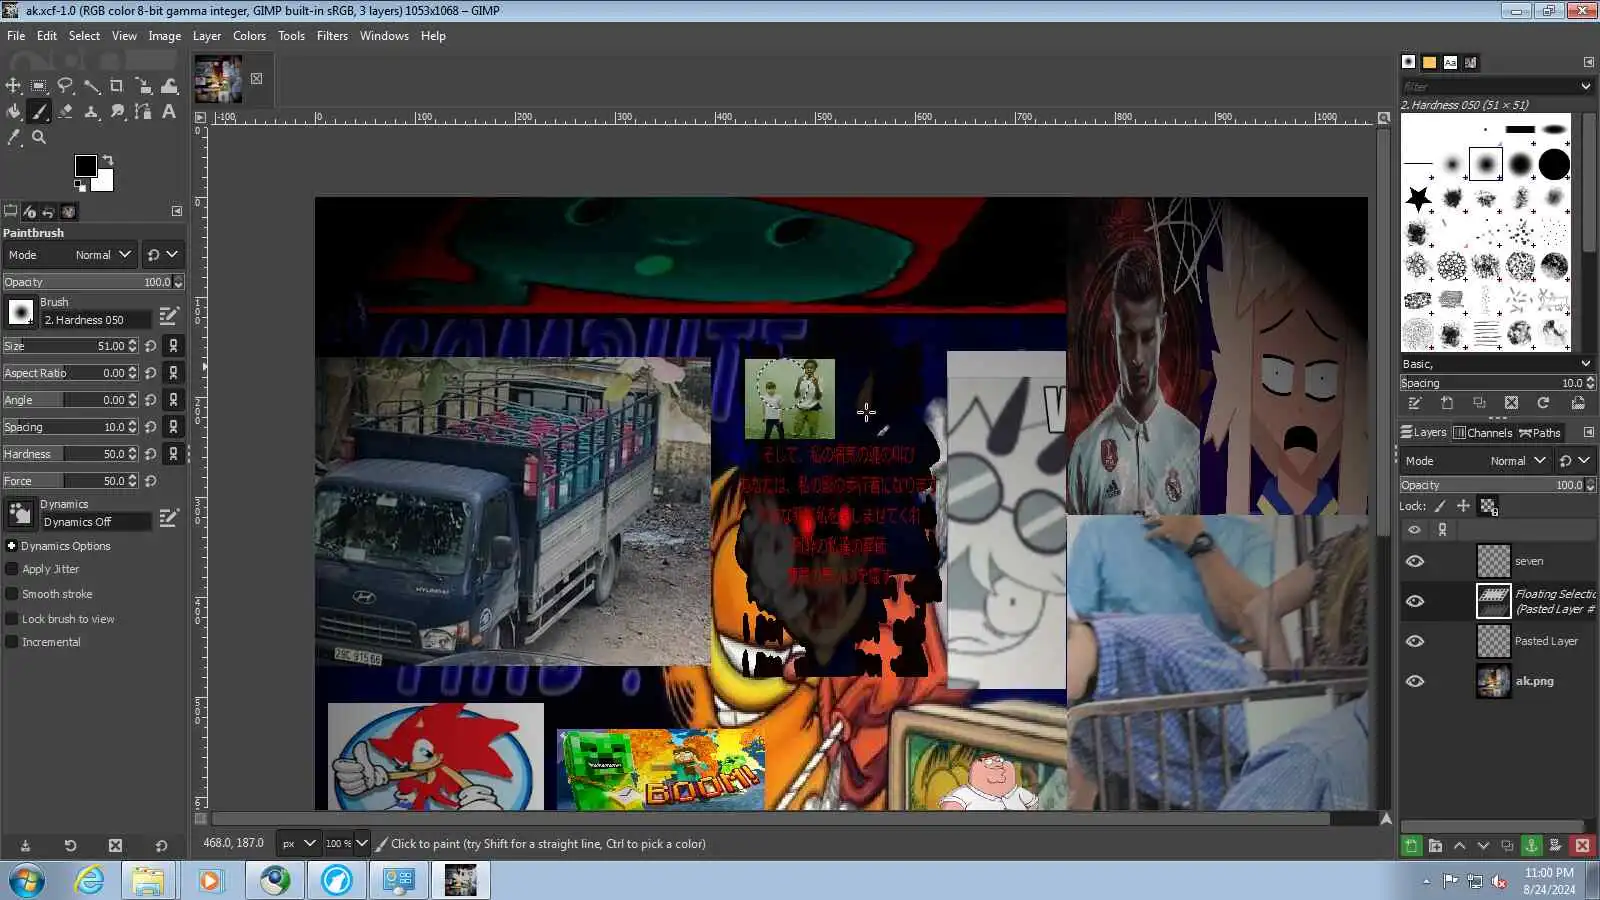The width and height of the screenshot is (1600, 900).
Task: Click the foreground color swatch
Action: (x=86, y=166)
